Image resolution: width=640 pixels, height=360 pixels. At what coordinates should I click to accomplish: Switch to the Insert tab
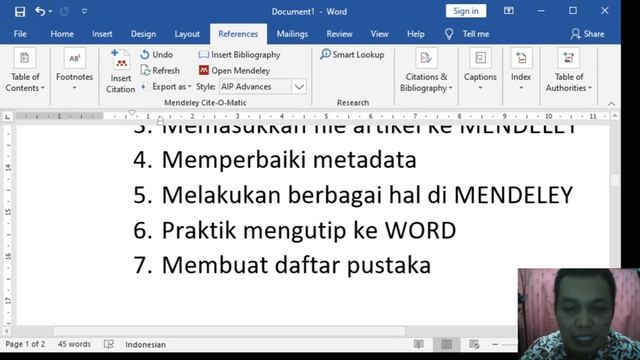(x=102, y=34)
